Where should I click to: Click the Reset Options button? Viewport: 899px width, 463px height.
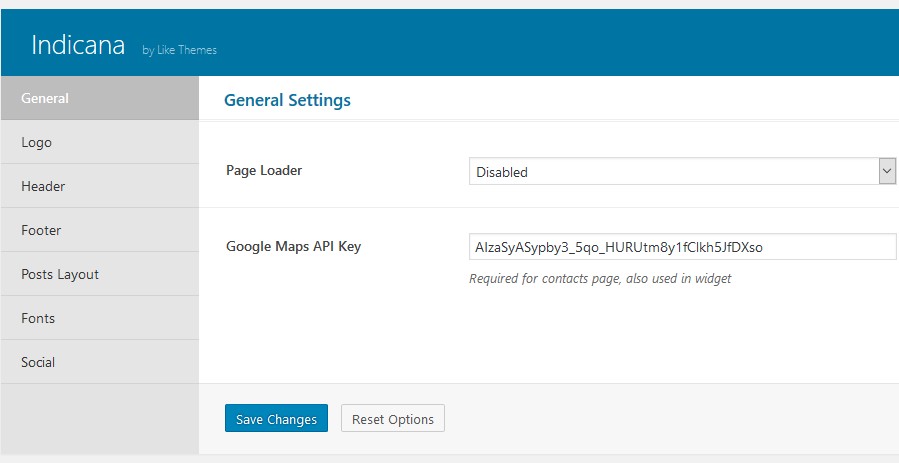(x=393, y=418)
